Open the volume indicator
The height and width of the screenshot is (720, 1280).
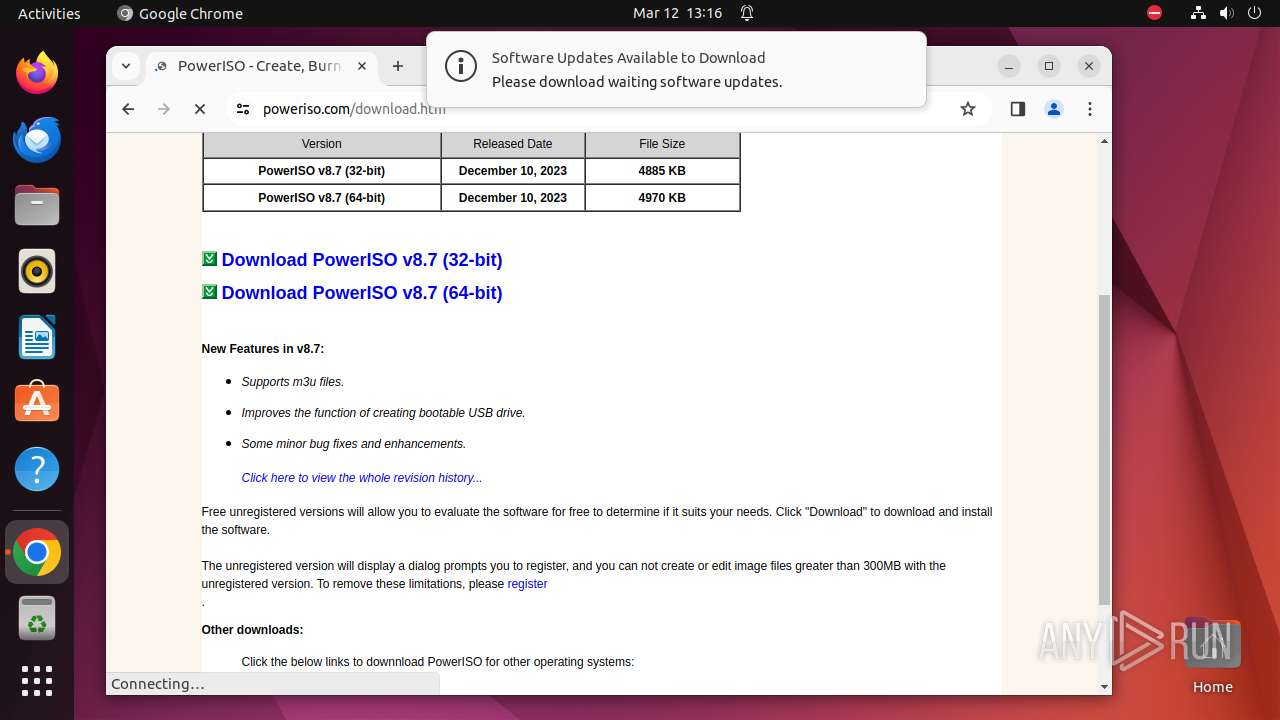point(1226,13)
